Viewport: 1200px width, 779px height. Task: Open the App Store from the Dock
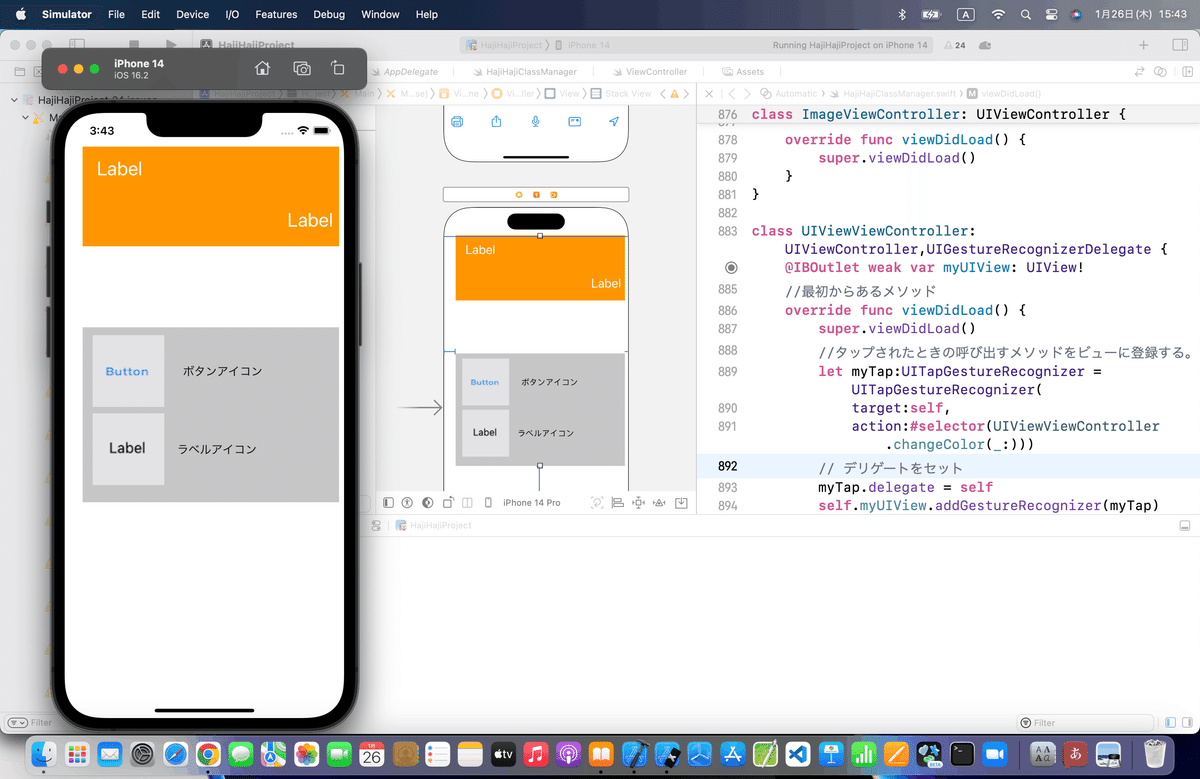(731, 754)
